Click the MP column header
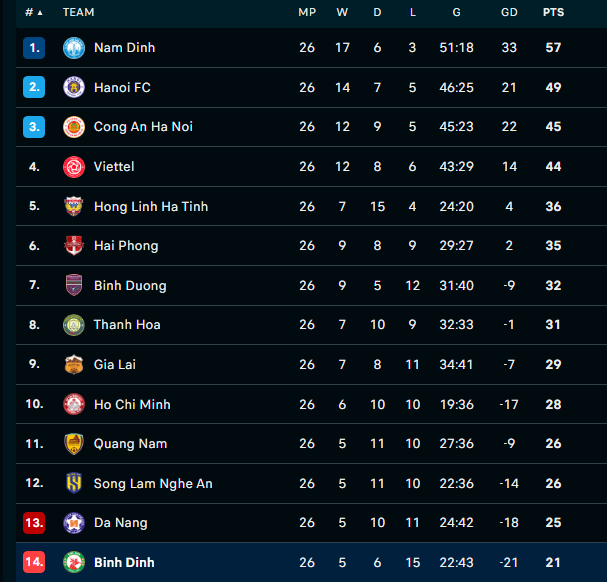The width and height of the screenshot is (607, 582). tap(307, 12)
